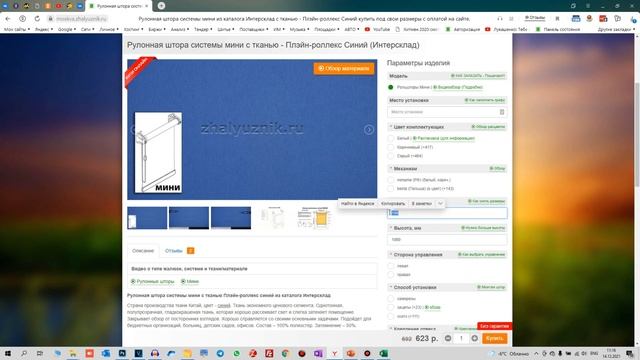The image size is (640, 360).
Task: Open Photoshop from the taskbar
Action: [x=122, y=353]
